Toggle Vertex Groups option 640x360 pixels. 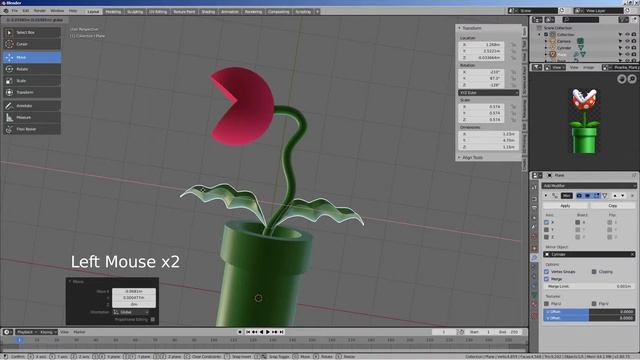tap(547, 272)
